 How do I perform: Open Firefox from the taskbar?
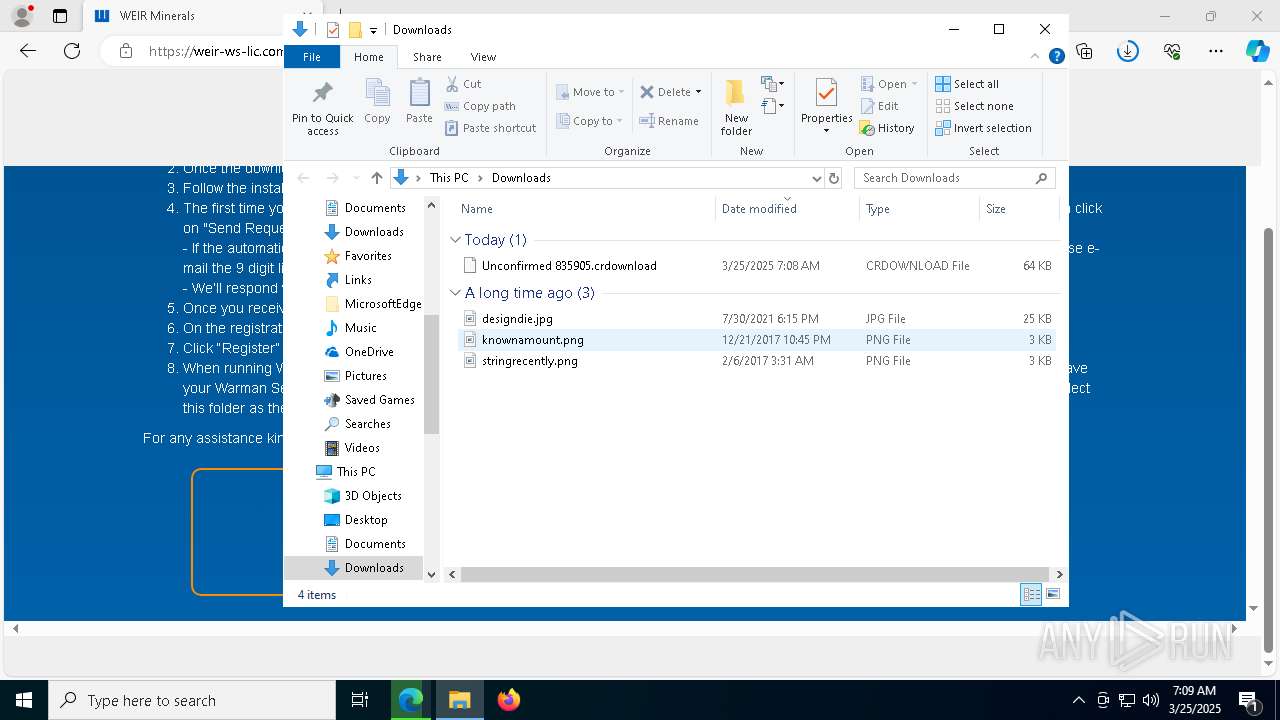(509, 700)
